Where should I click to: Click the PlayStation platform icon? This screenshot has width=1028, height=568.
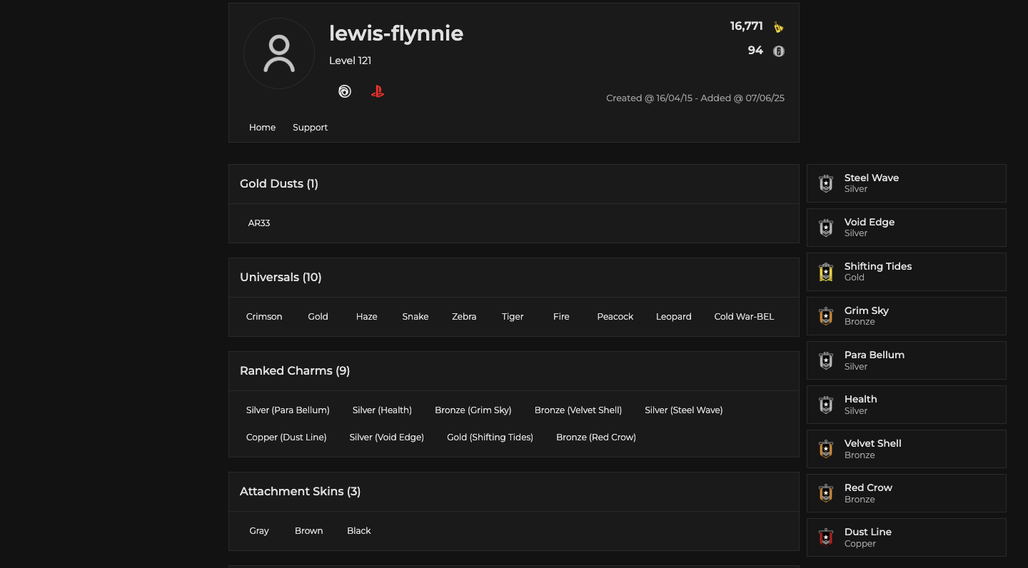[x=377, y=92]
